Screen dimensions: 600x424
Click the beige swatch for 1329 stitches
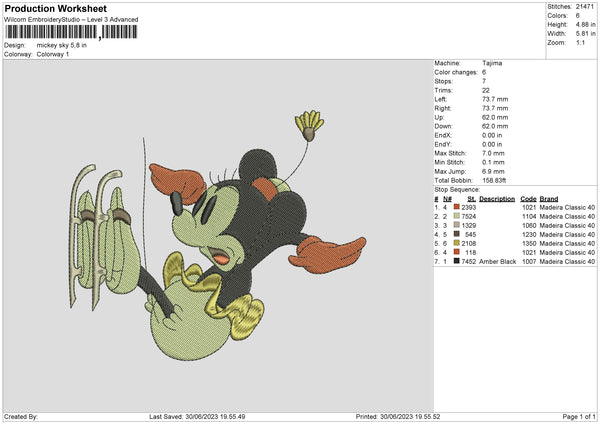click(457, 225)
